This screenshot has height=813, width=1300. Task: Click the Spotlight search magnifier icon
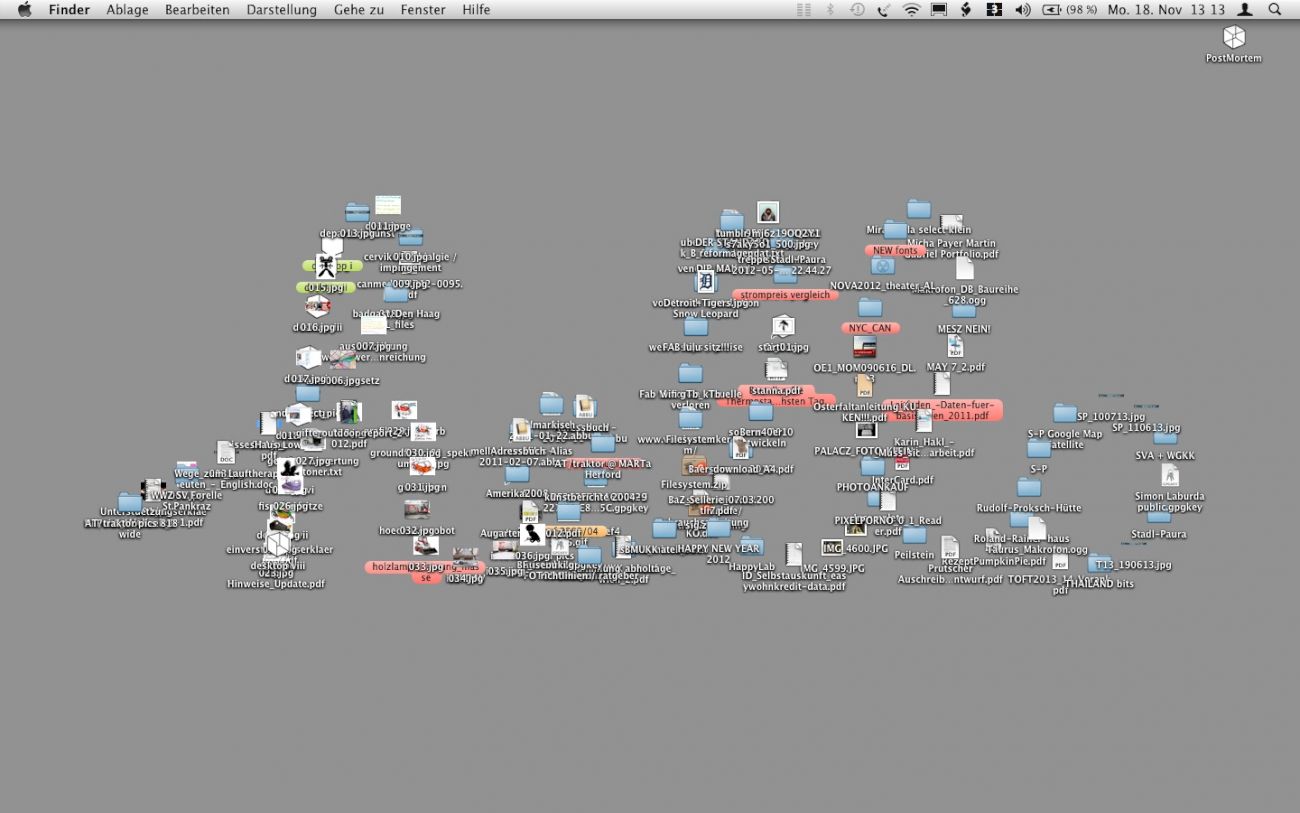click(1274, 10)
